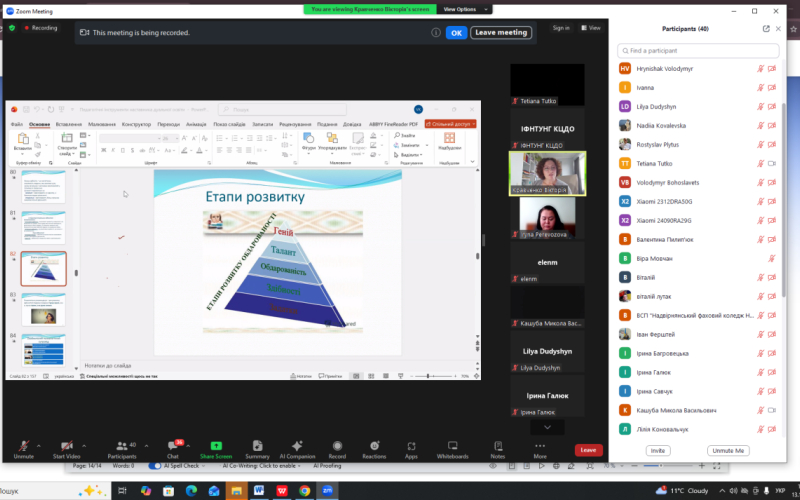Click the Leave meeting button in notice

tap(501, 33)
